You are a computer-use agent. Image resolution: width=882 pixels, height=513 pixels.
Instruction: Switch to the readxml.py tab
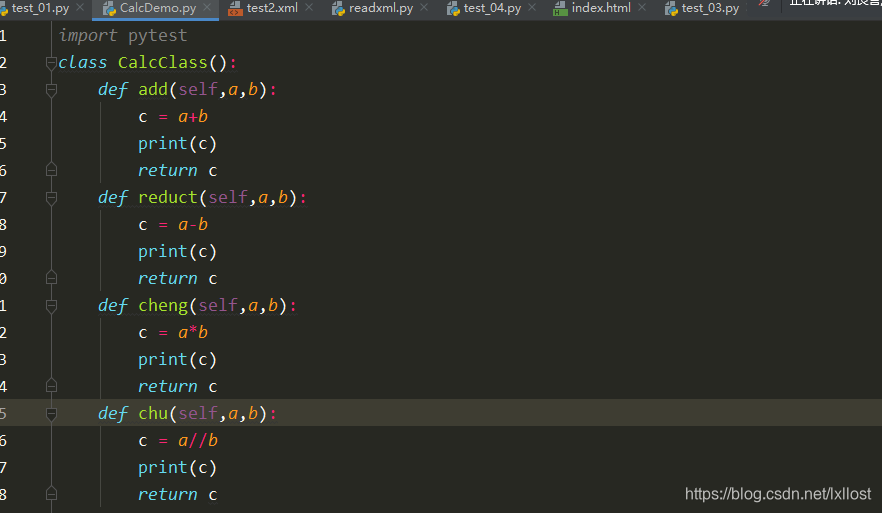tap(380, 8)
